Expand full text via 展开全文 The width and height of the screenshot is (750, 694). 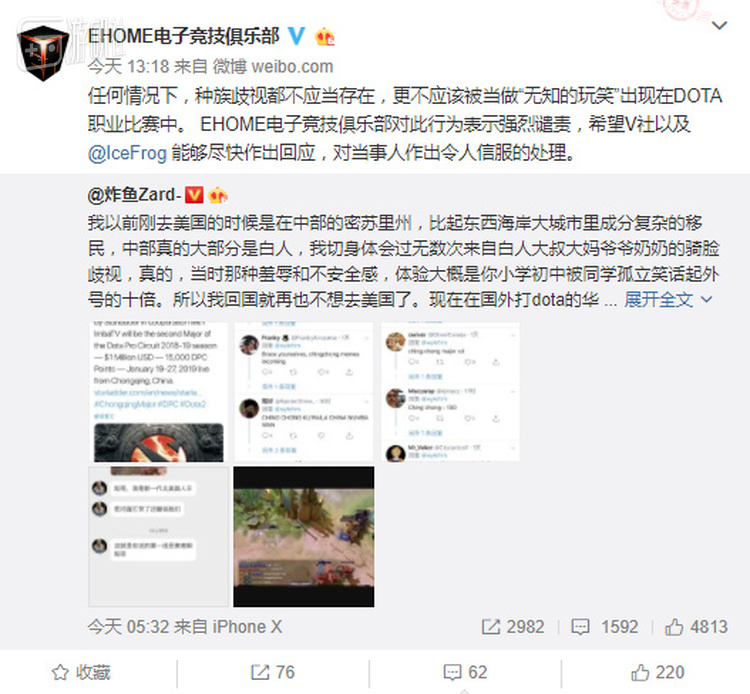pyautogui.click(x=659, y=300)
